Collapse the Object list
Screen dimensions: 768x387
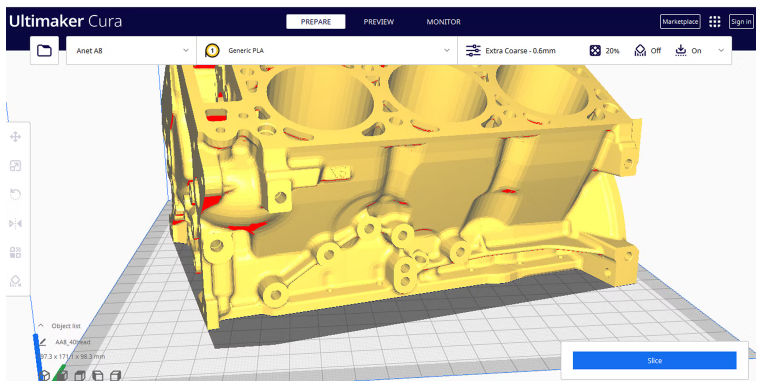point(41,326)
